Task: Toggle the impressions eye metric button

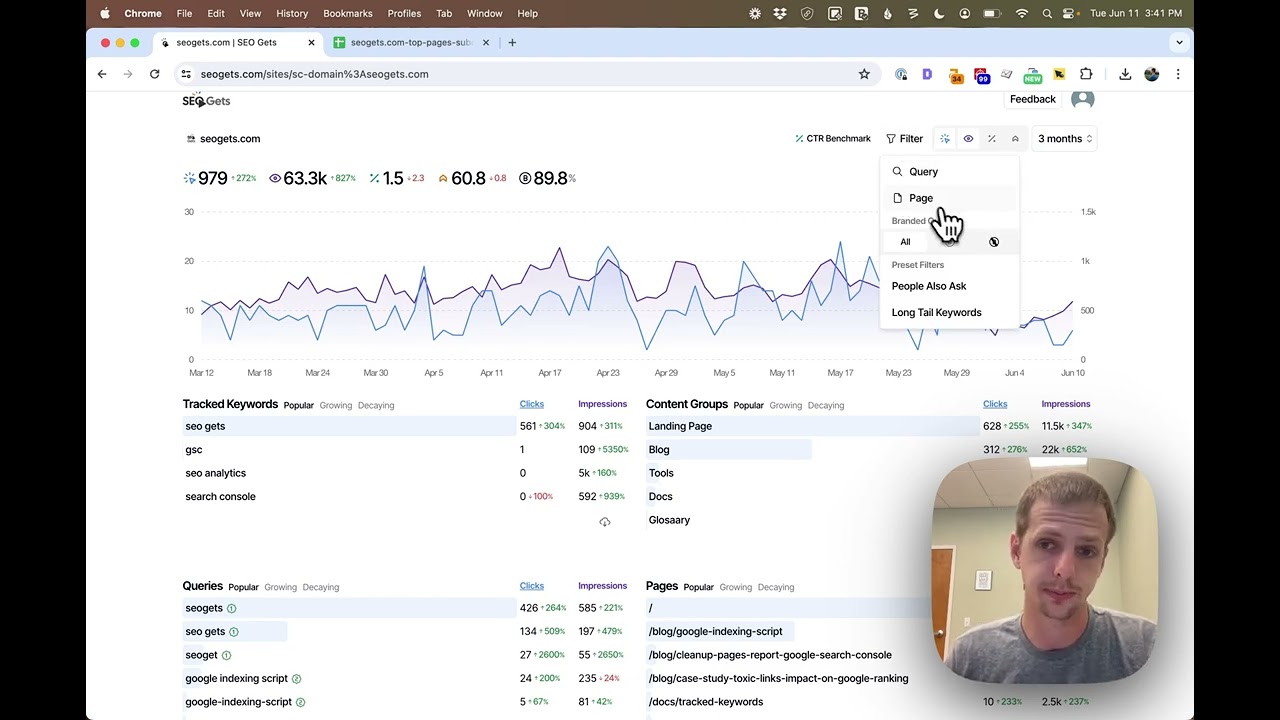Action: click(968, 139)
